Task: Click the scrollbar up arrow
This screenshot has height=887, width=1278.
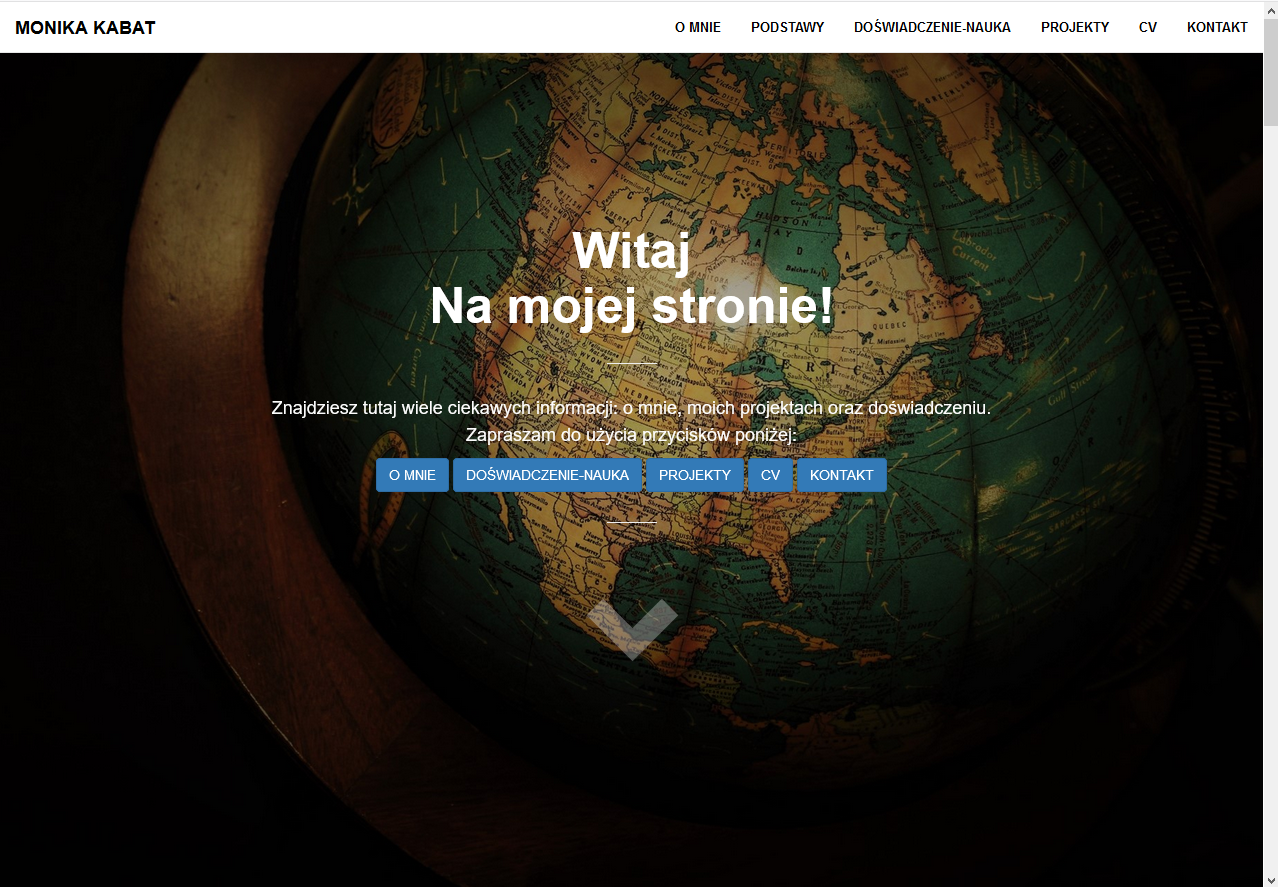Action: tap(1270, 9)
